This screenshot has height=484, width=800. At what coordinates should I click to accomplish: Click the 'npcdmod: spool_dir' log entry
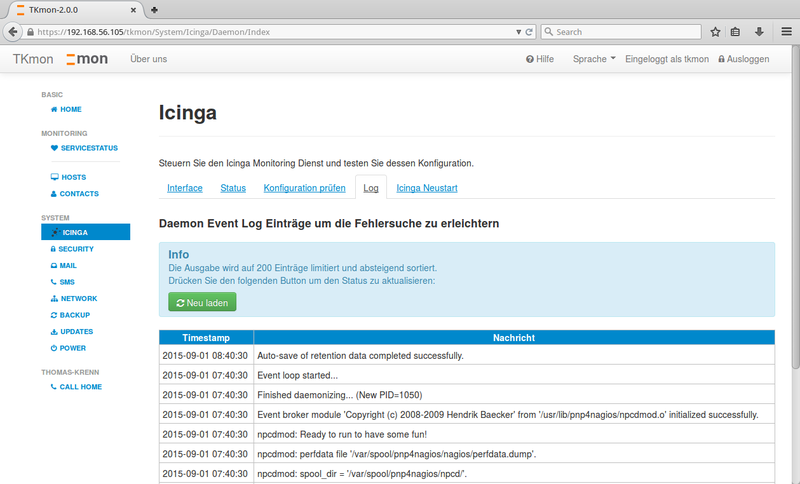362,474
